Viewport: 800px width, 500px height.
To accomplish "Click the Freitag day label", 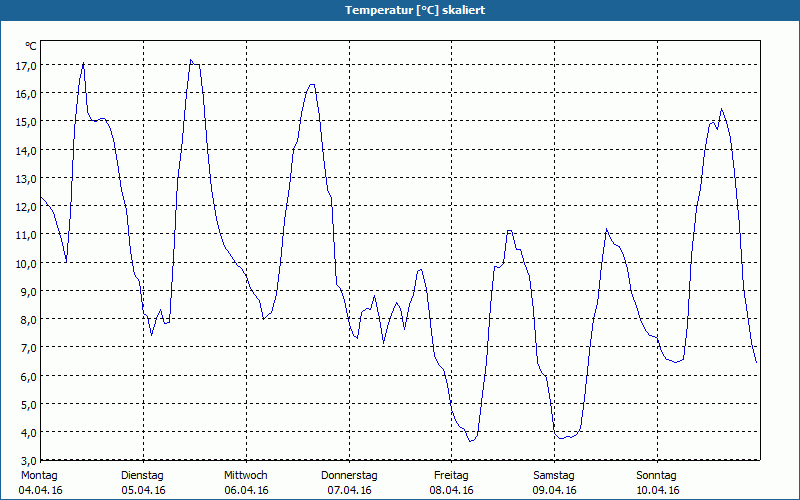I will coord(451,476).
